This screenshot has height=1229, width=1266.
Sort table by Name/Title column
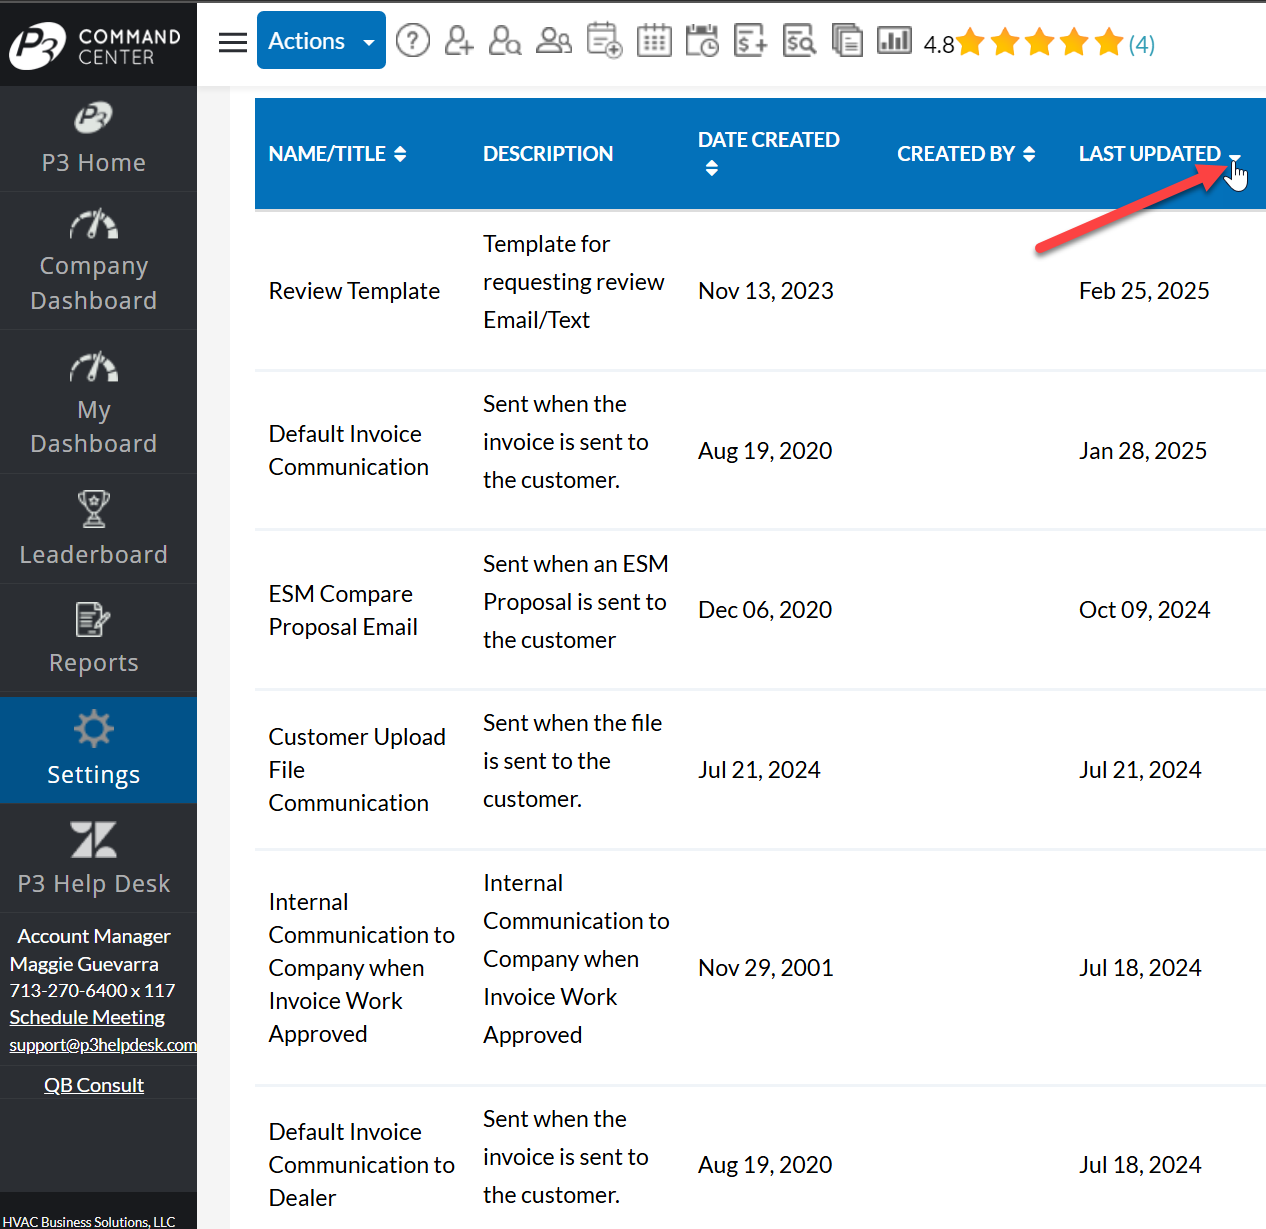337,154
